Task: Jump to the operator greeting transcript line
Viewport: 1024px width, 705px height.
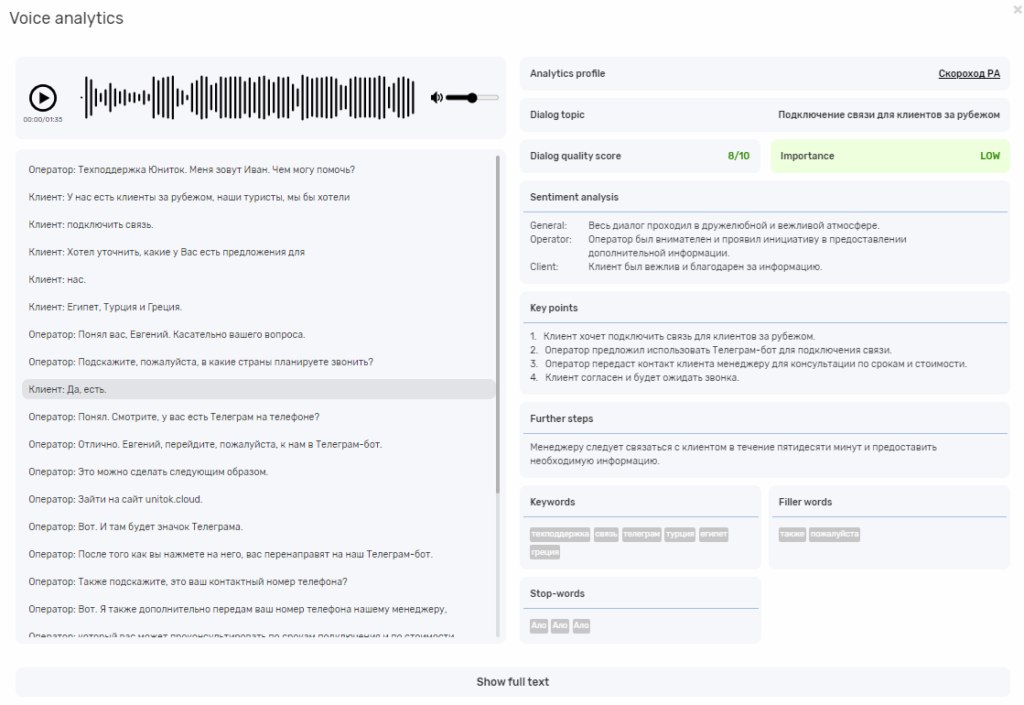Action: click(x=192, y=169)
